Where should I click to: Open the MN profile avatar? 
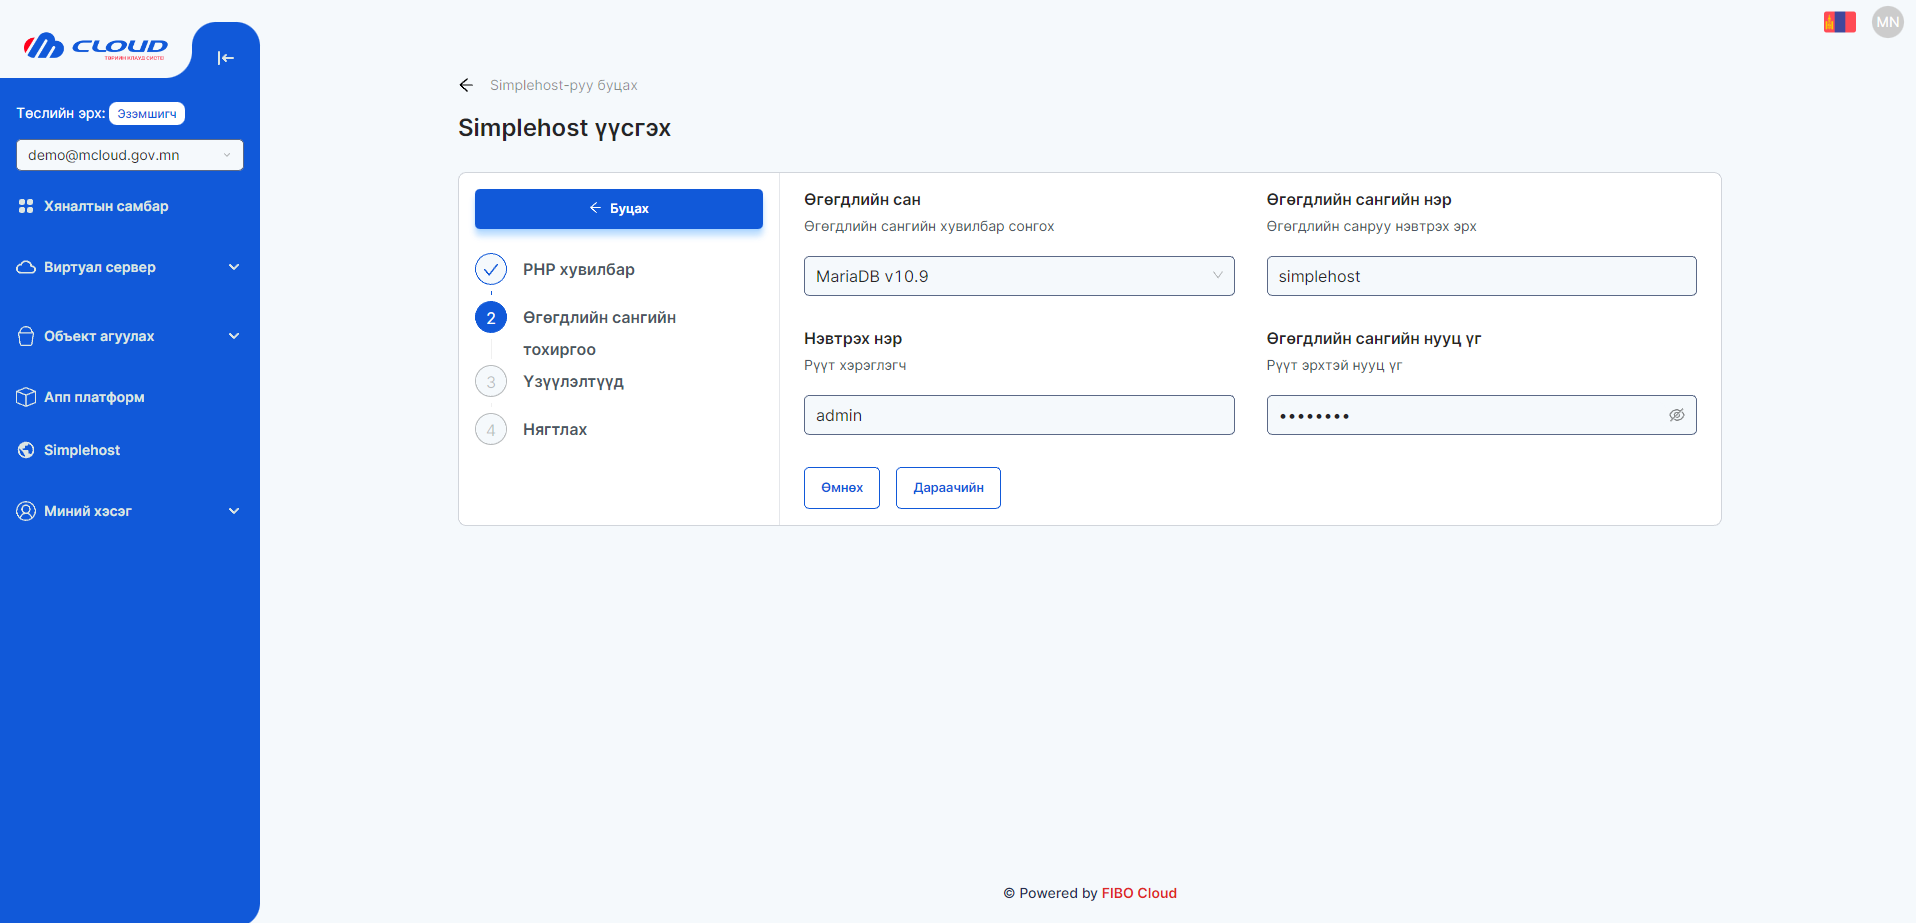coord(1886,21)
